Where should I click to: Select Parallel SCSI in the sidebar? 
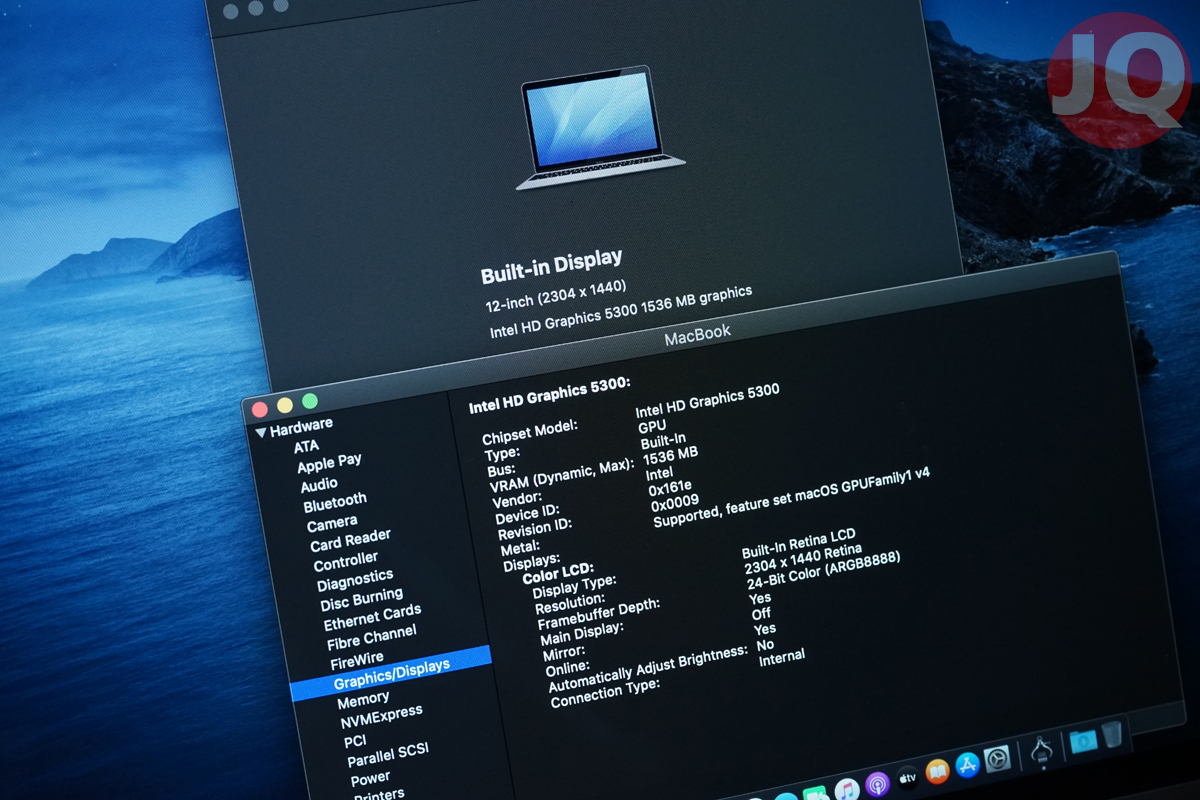point(388,755)
